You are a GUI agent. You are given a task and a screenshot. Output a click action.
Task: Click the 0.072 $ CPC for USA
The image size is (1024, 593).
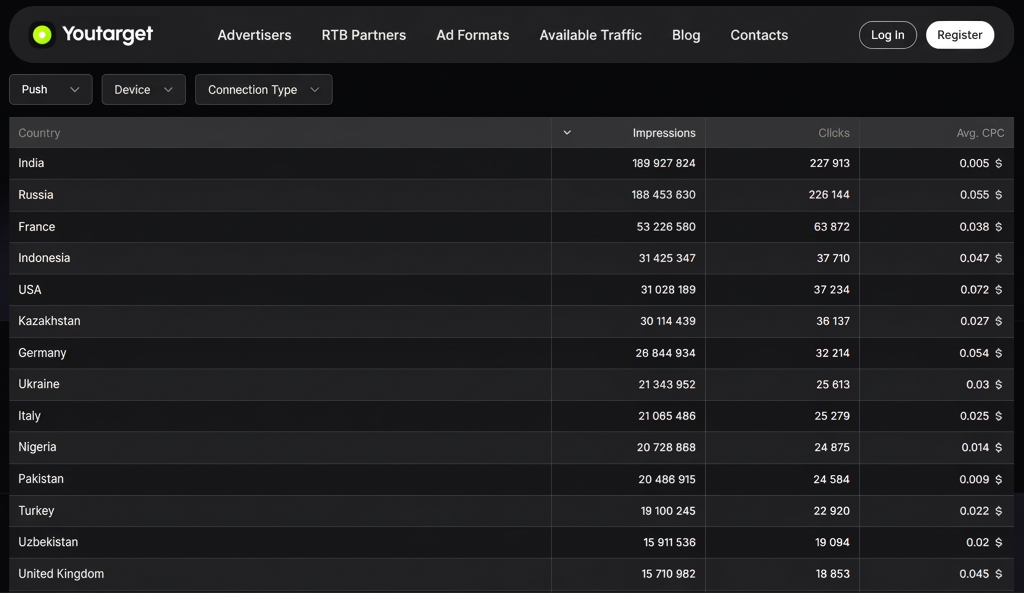pos(981,289)
